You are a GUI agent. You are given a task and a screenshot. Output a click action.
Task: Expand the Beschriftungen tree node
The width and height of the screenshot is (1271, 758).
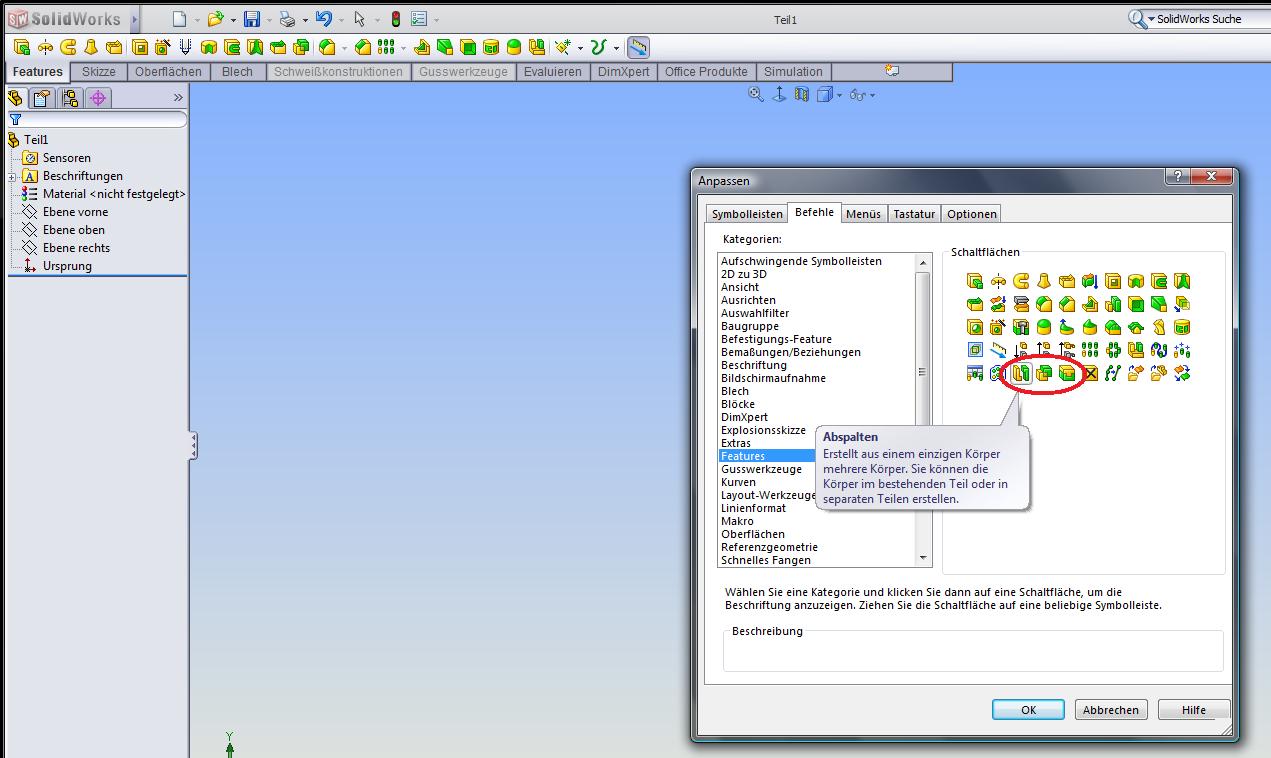click(12, 176)
